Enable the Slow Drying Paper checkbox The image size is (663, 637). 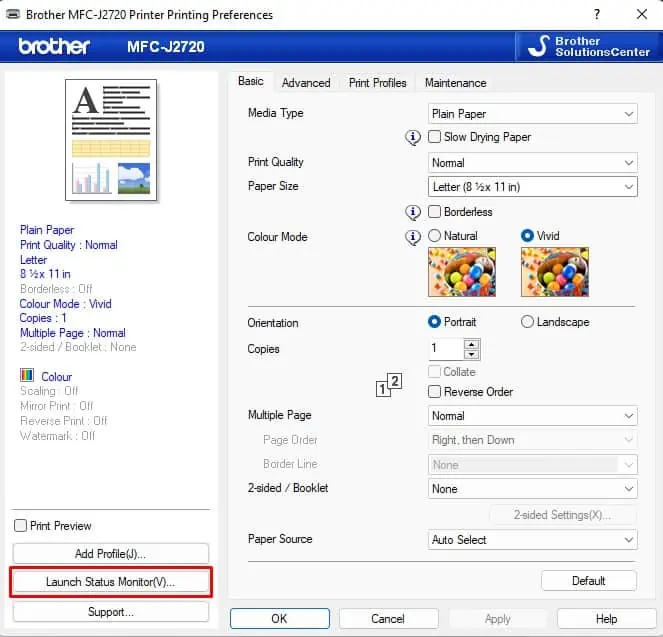point(434,137)
